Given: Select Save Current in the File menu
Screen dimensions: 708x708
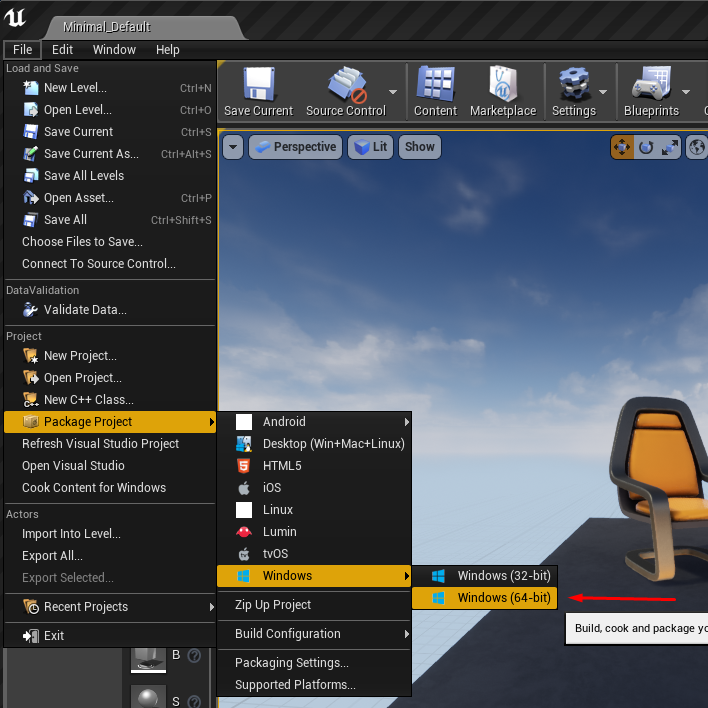Looking at the screenshot, I should [x=110, y=132].
